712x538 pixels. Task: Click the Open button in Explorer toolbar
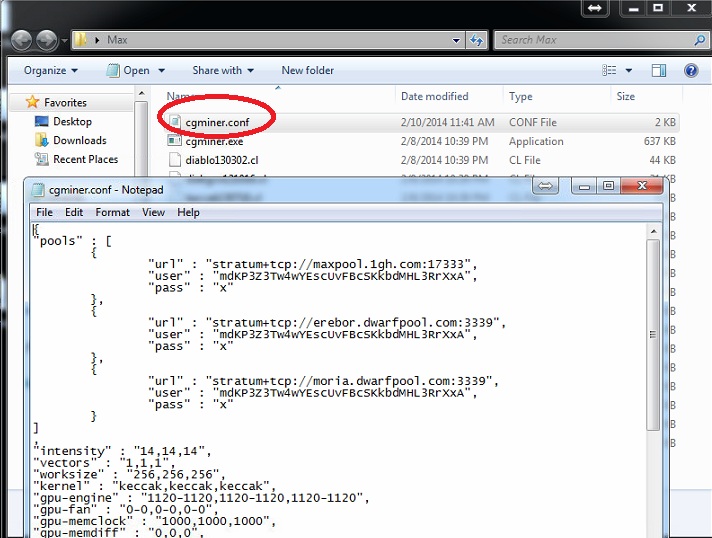tap(129, 70)
